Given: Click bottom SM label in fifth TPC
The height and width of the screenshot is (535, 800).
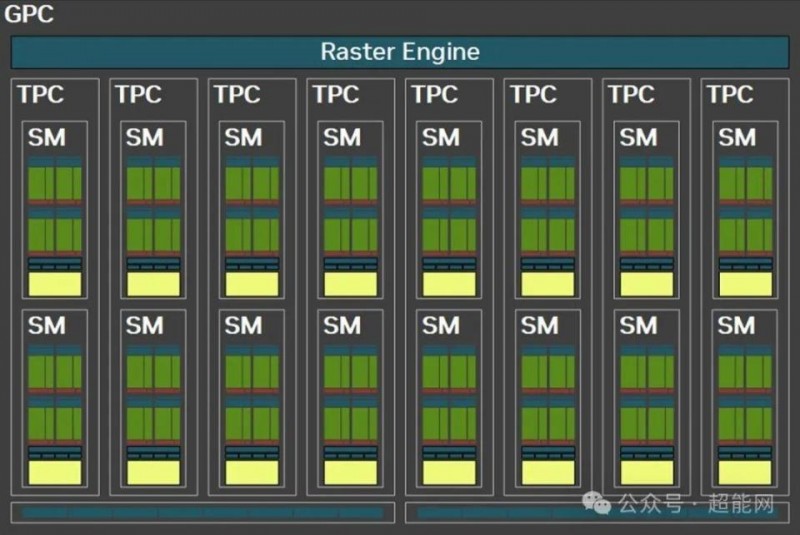Looking at the screenshot, I should pyautogui.click(x=440, y=325).
